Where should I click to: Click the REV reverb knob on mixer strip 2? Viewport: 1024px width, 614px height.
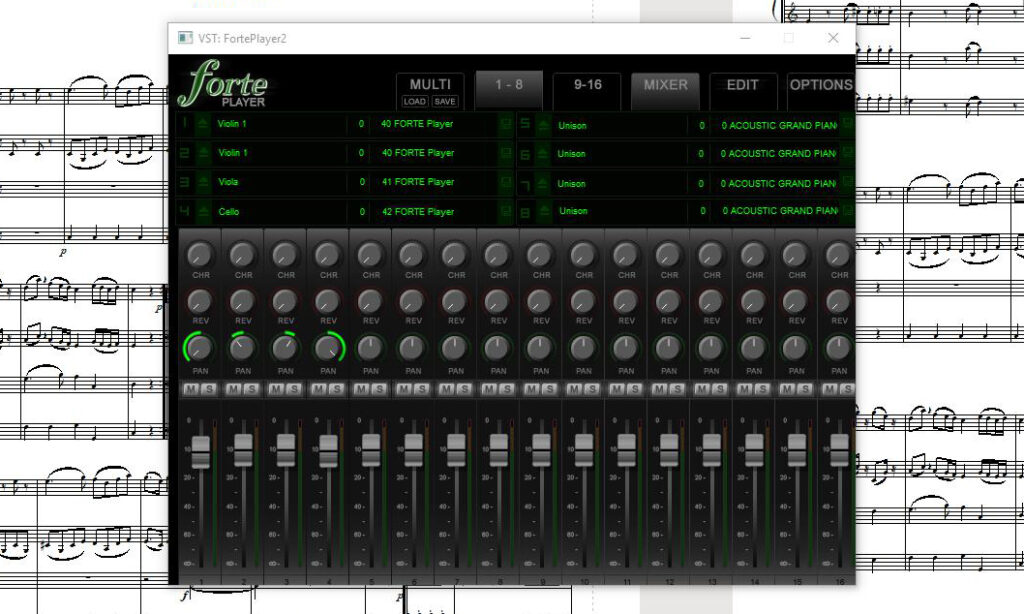coord(242,301)
